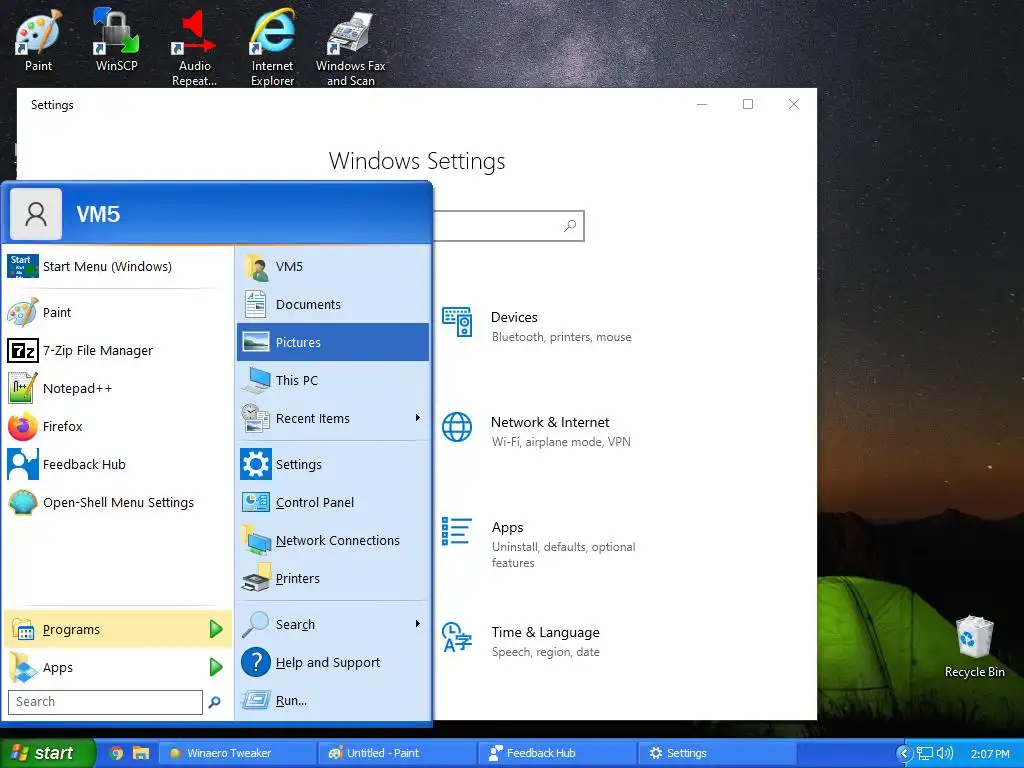Open Settings gear in start menu
1024x768 pixels.
coord(333,464)
